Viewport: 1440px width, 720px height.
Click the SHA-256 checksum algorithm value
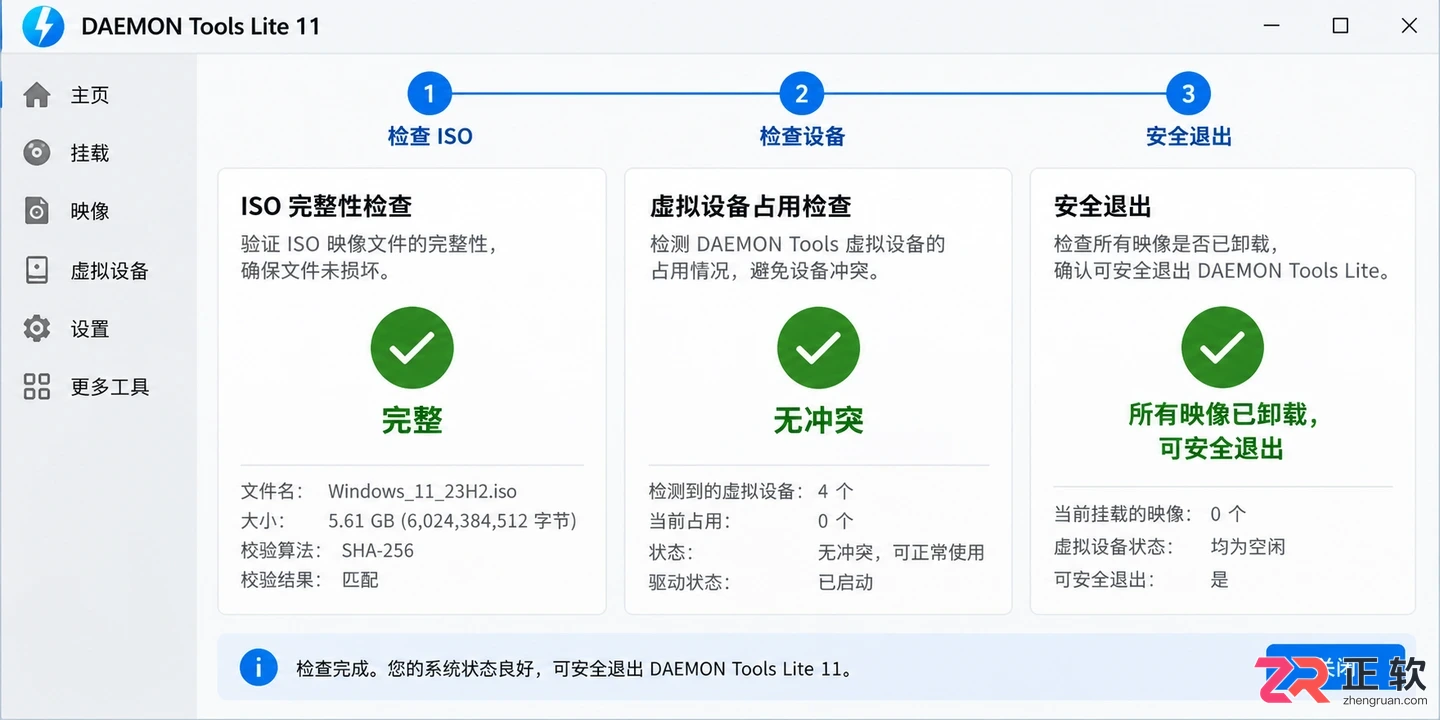(377, 550)
